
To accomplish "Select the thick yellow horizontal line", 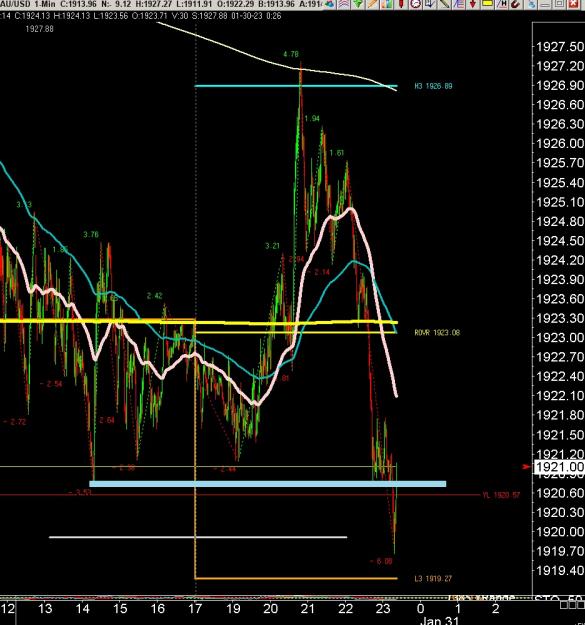I will [198, 321].
